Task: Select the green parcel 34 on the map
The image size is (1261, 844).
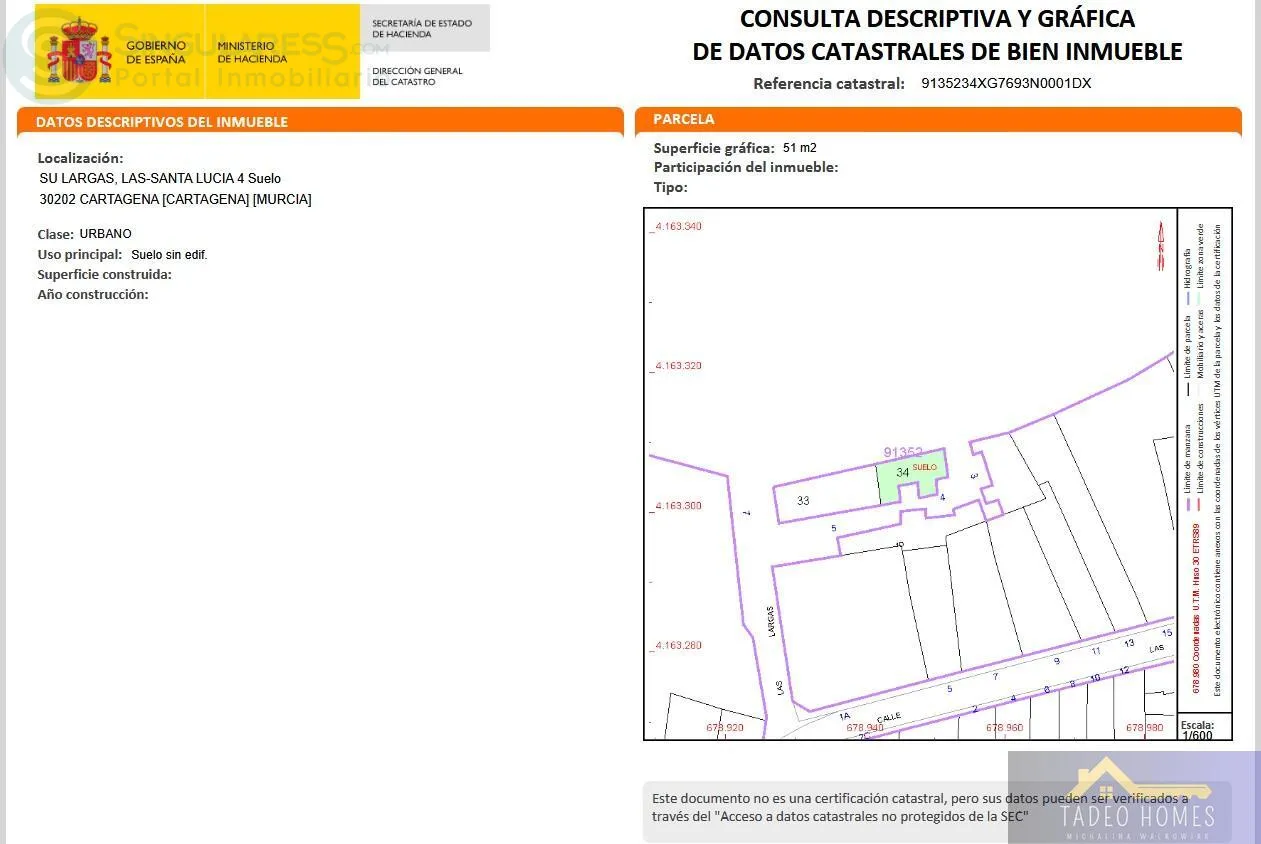Action: [x=910, y=476]
